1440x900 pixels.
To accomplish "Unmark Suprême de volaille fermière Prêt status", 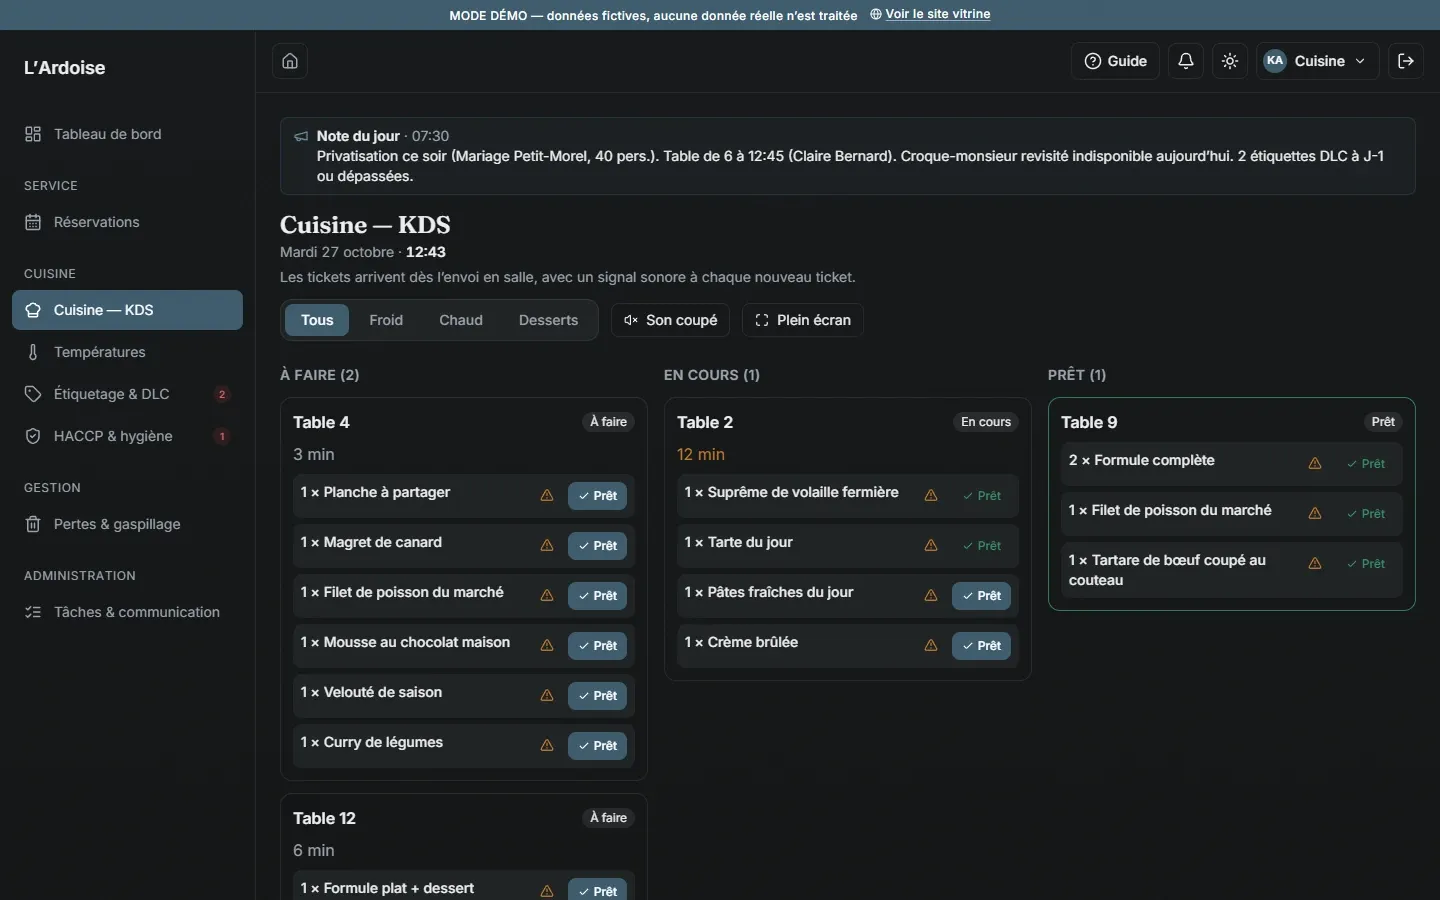I will pos(982,496).
